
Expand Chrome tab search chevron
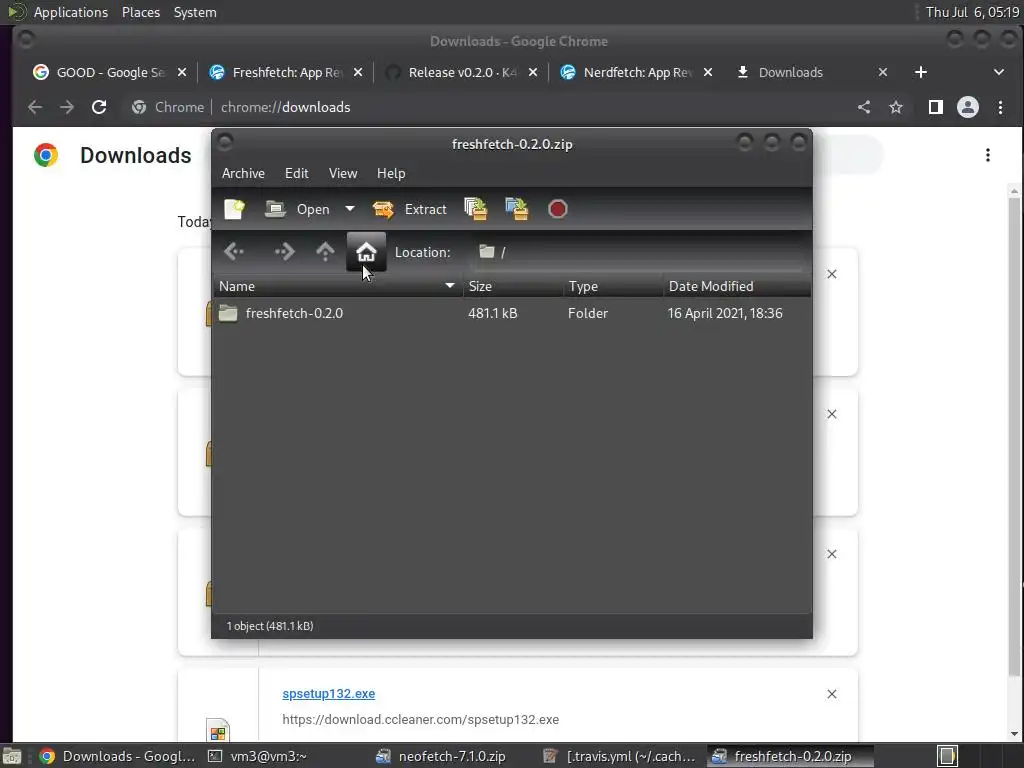pyautogui.click(x=999, y=72)
